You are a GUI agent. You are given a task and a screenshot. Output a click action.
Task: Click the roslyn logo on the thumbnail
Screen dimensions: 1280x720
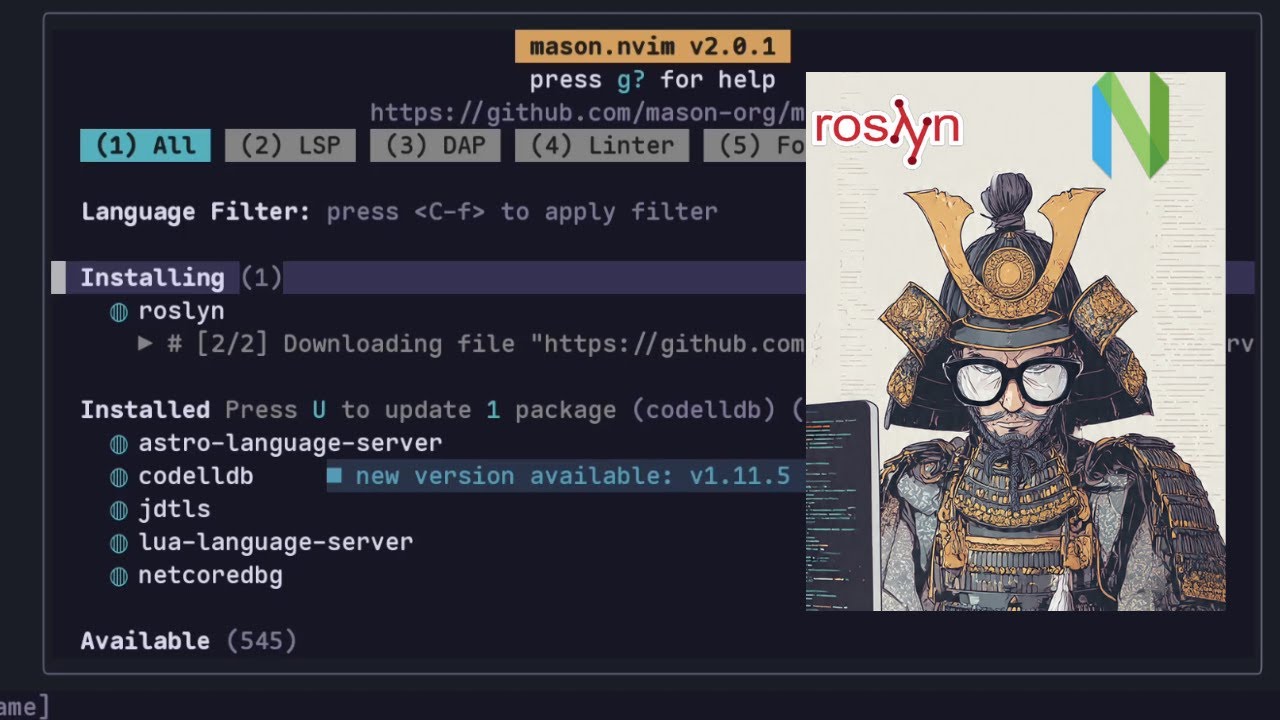[888, 130]
